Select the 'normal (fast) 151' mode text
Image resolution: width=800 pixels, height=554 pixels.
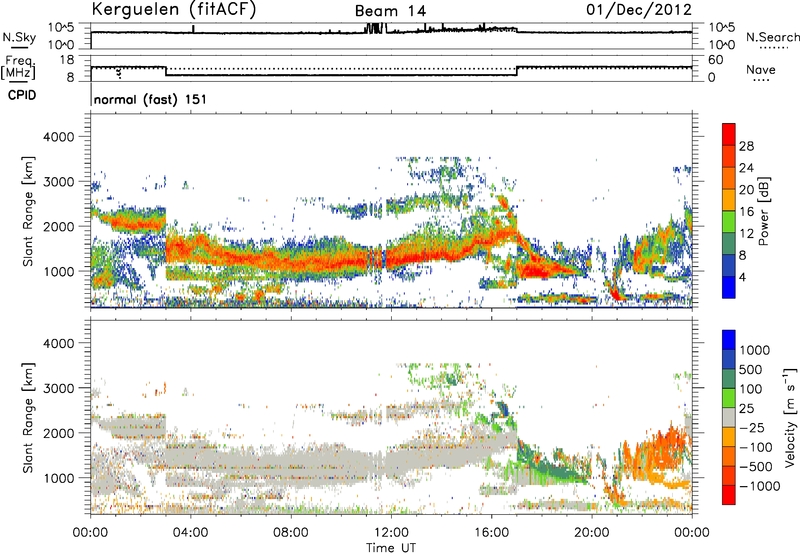(151, 99)
